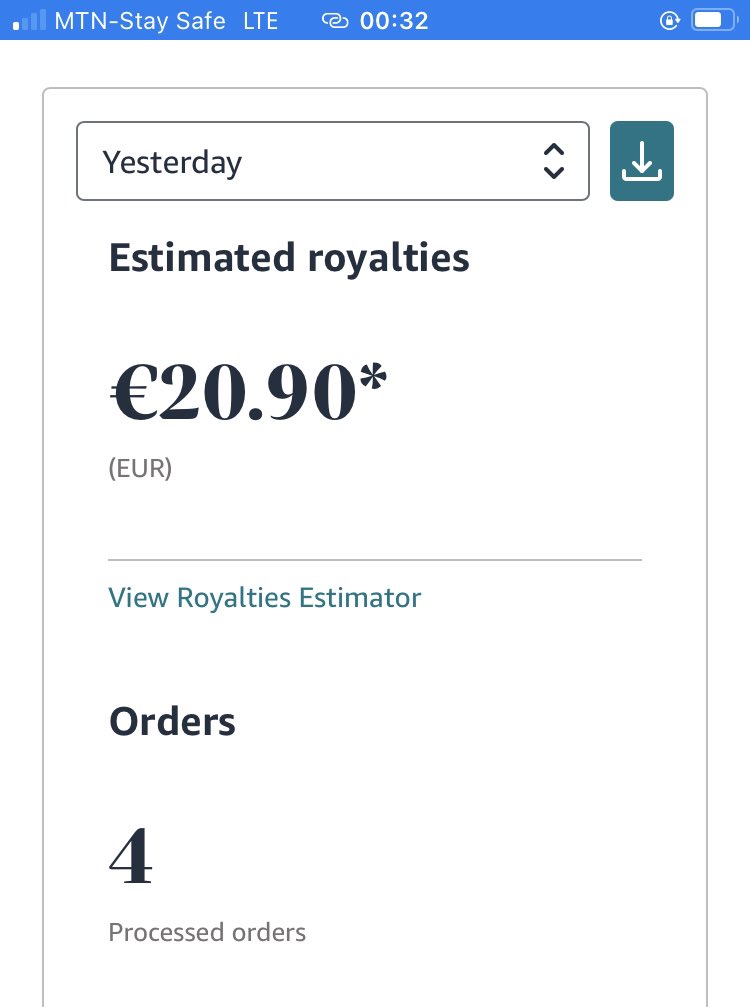Tap the rotation lock icon
The width and height of the screenshot is (750, 1007).
click(x=669, y=21)
